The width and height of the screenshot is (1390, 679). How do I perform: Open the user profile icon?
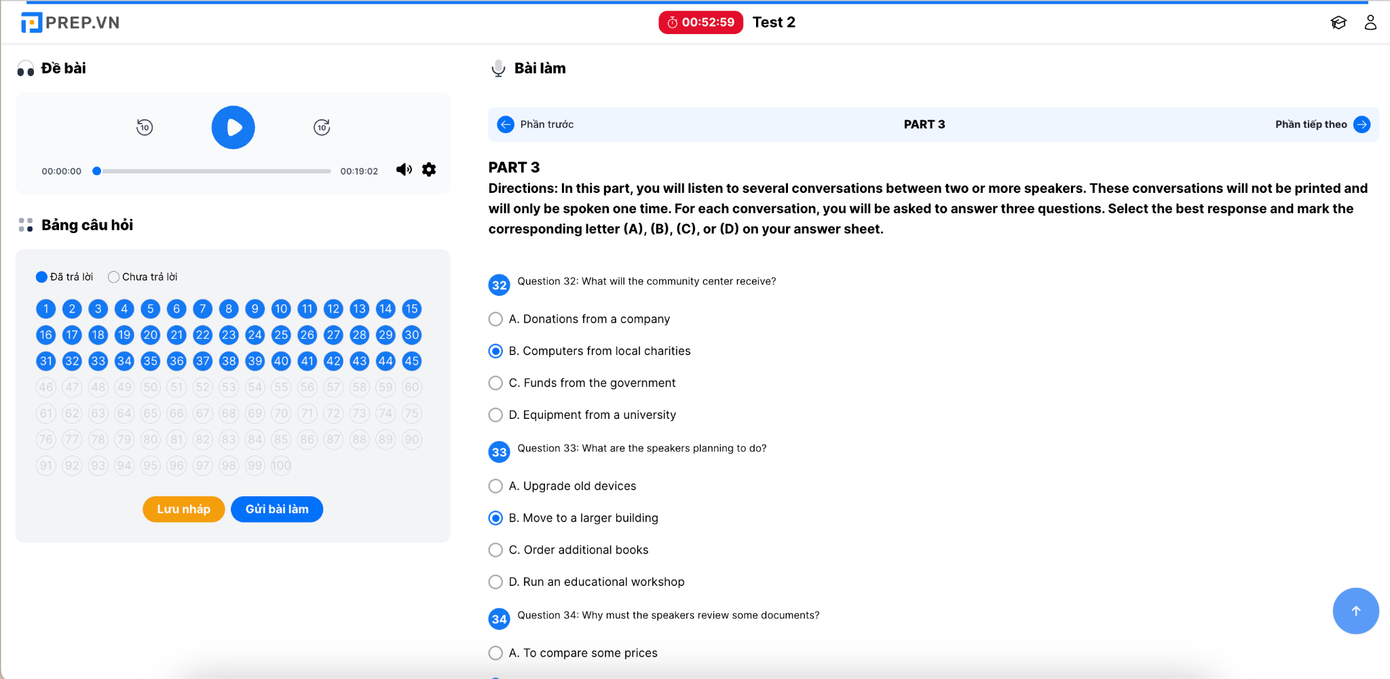pos(1370,23)
